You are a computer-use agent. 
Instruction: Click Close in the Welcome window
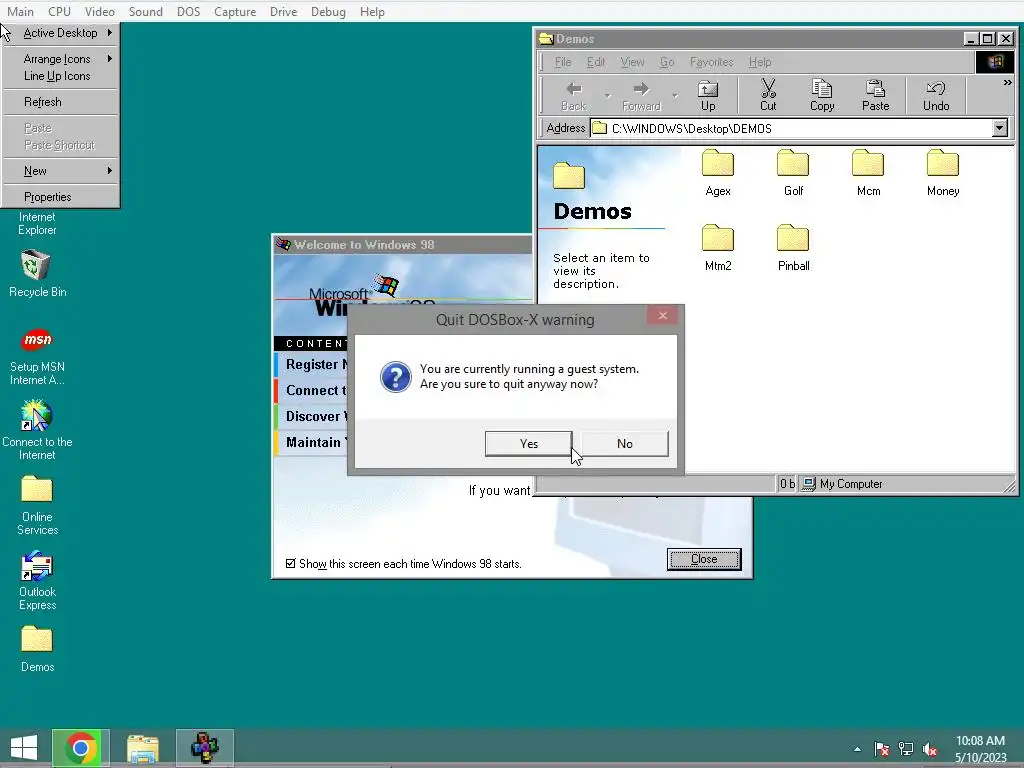pyautogui.click(x=704, y=559)
